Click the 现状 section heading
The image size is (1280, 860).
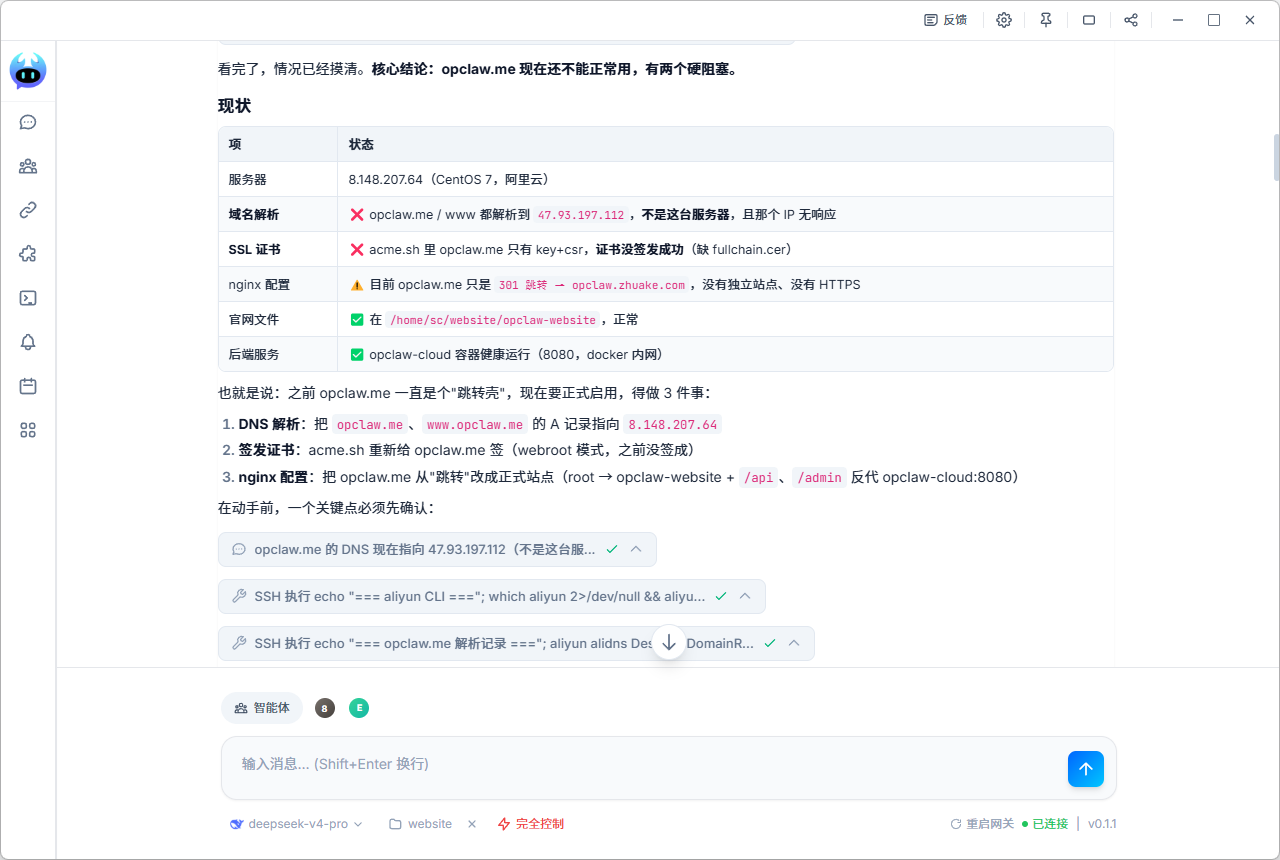coord(234,106)
